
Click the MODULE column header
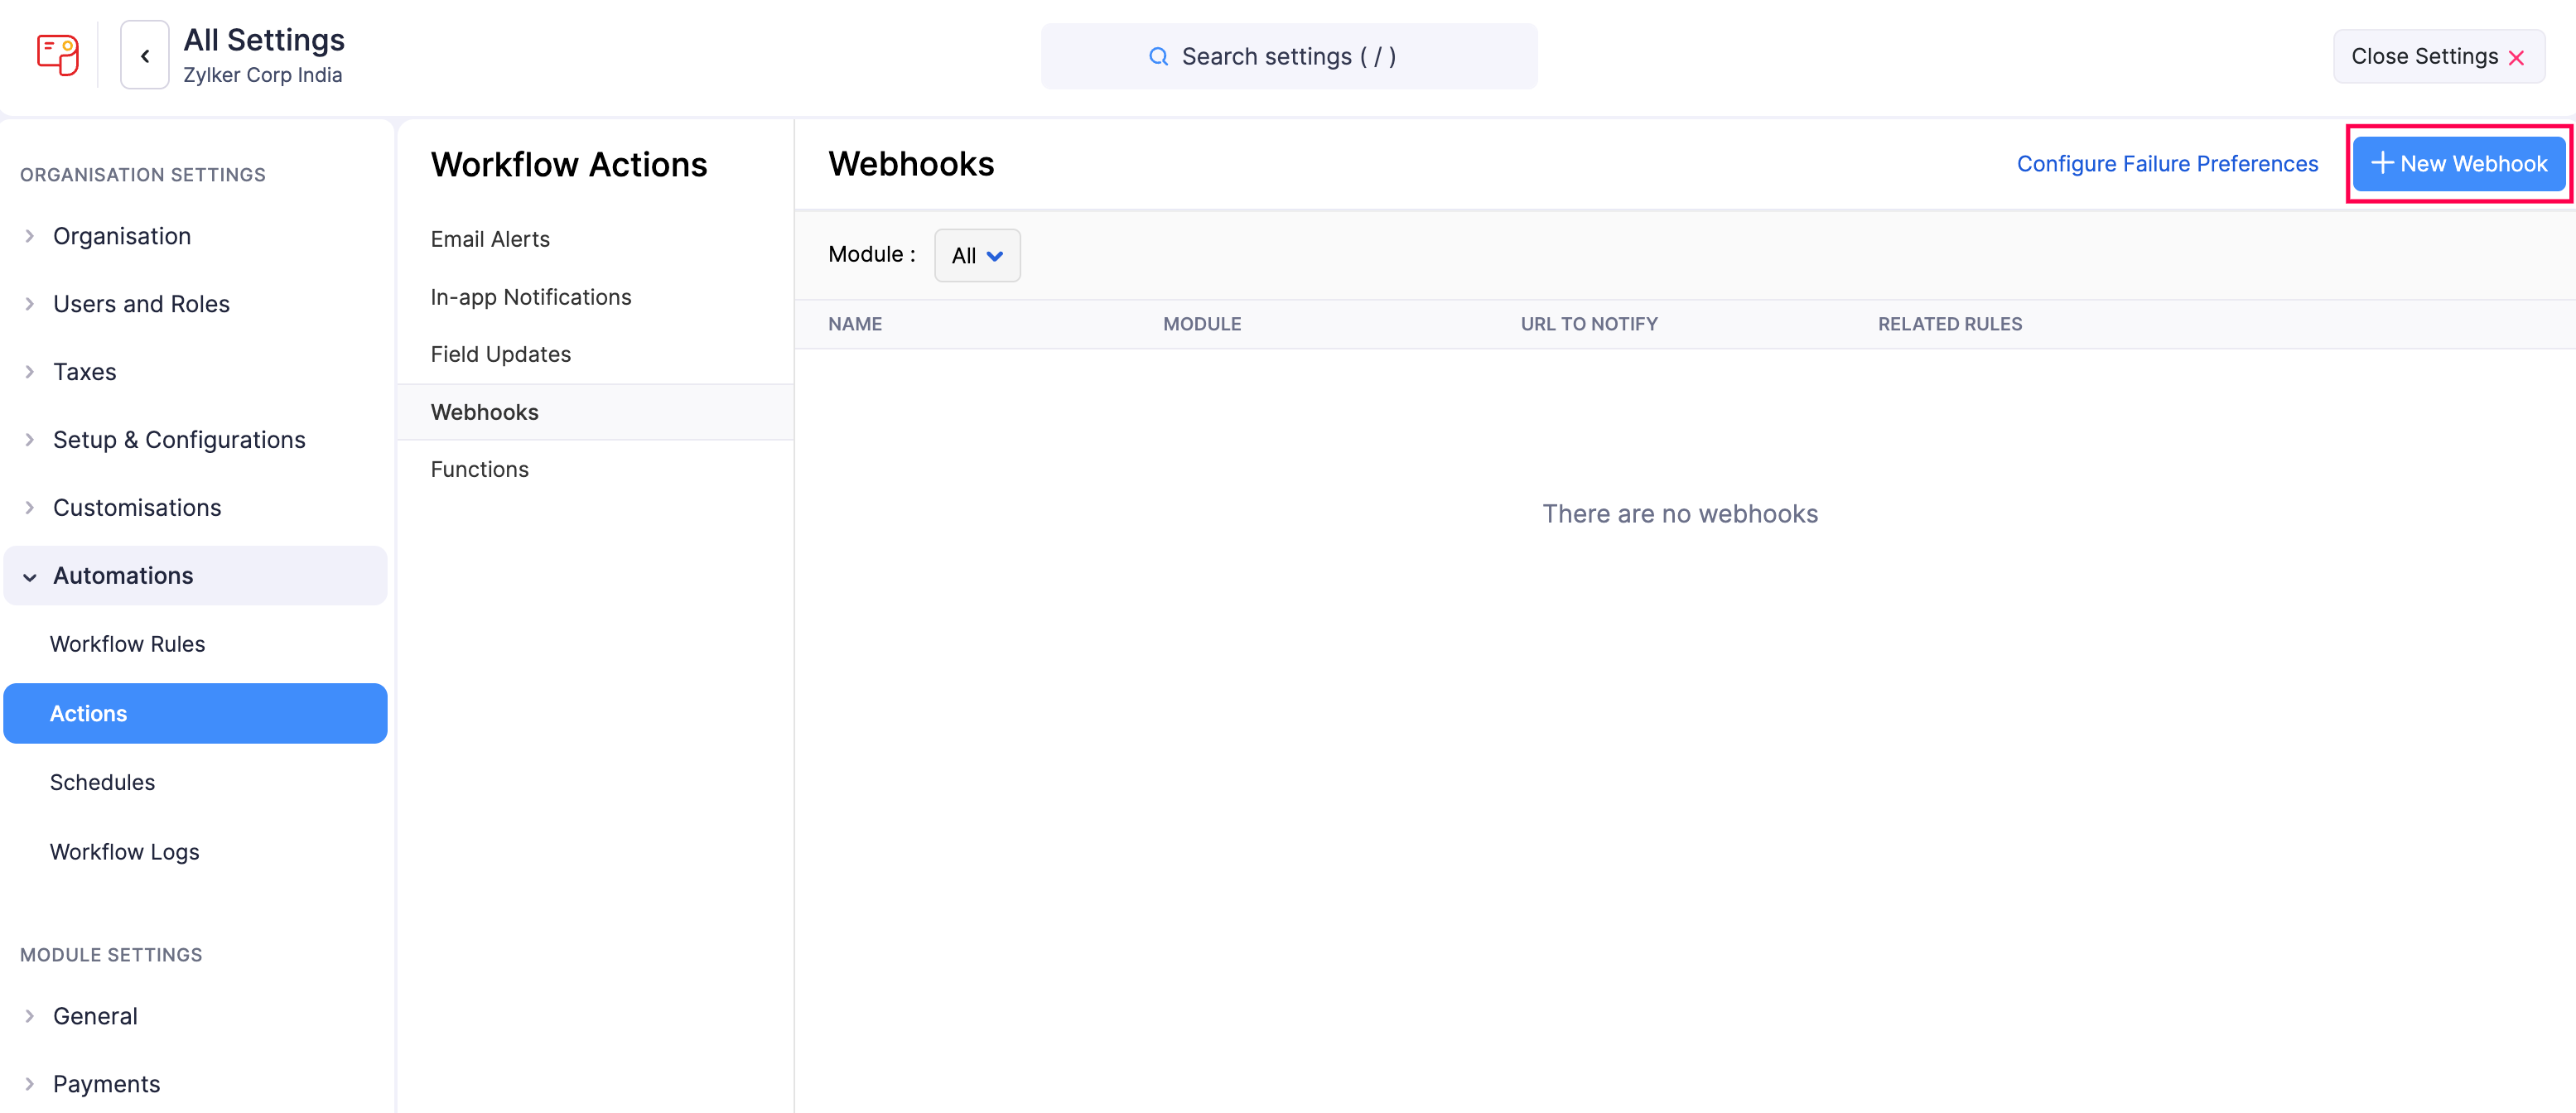1202,324
